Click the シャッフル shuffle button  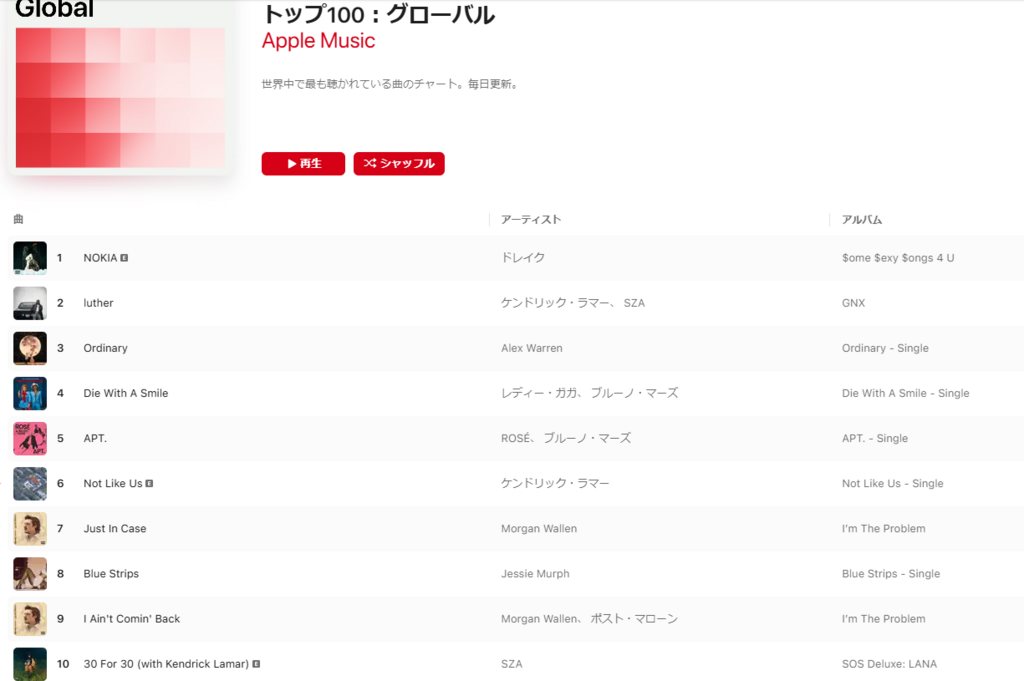click(x=399, y=163)
